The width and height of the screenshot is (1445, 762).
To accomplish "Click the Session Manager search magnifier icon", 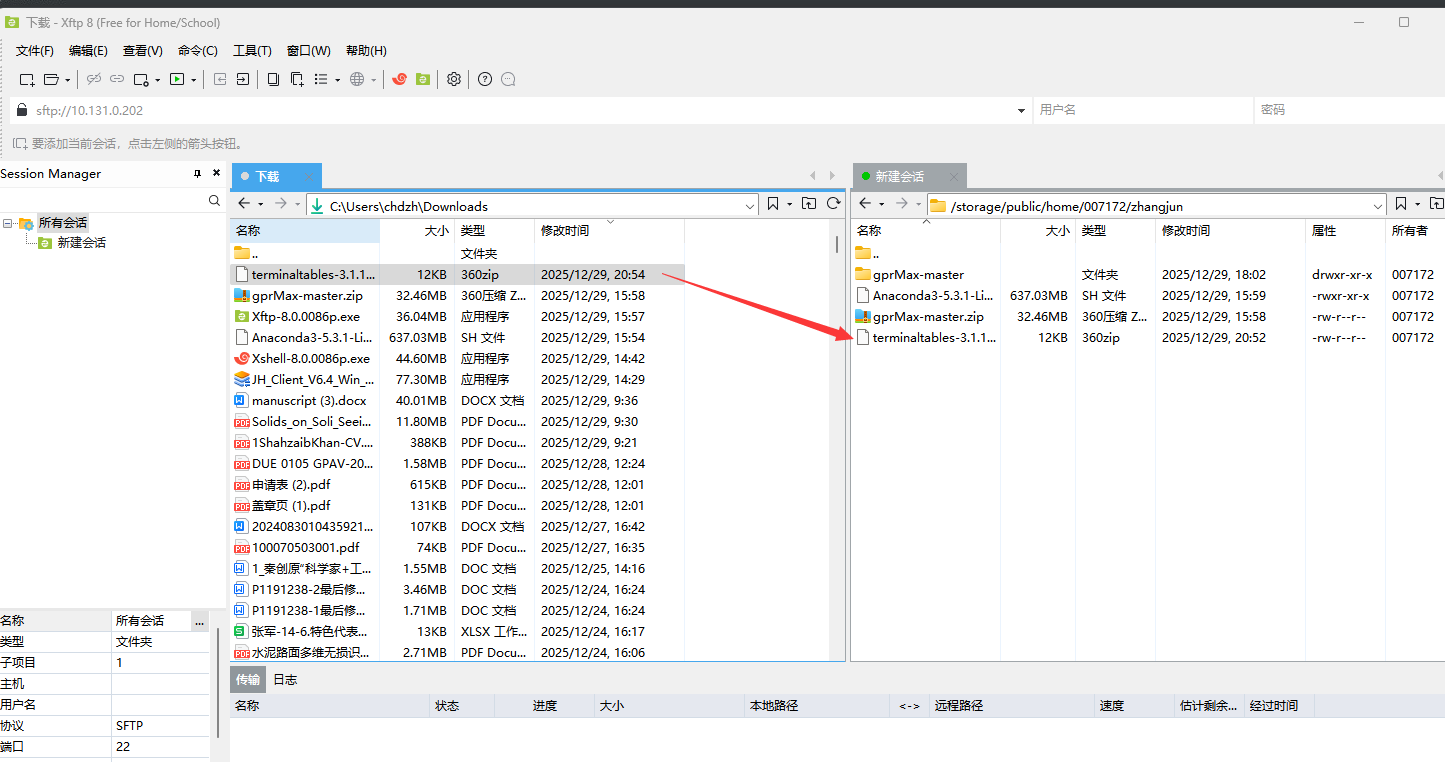I will click(x=214, y=201).
